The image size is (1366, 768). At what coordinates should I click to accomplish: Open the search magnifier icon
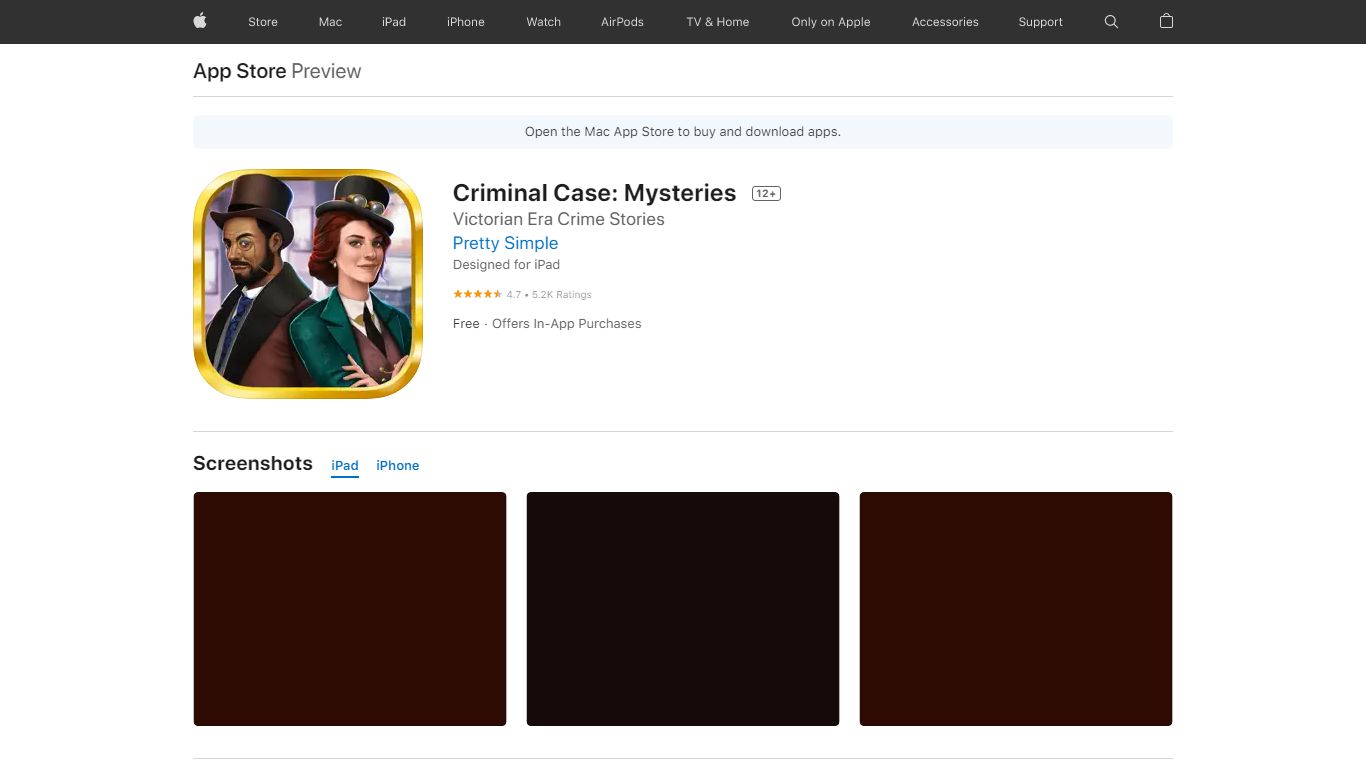(1111, 21)
